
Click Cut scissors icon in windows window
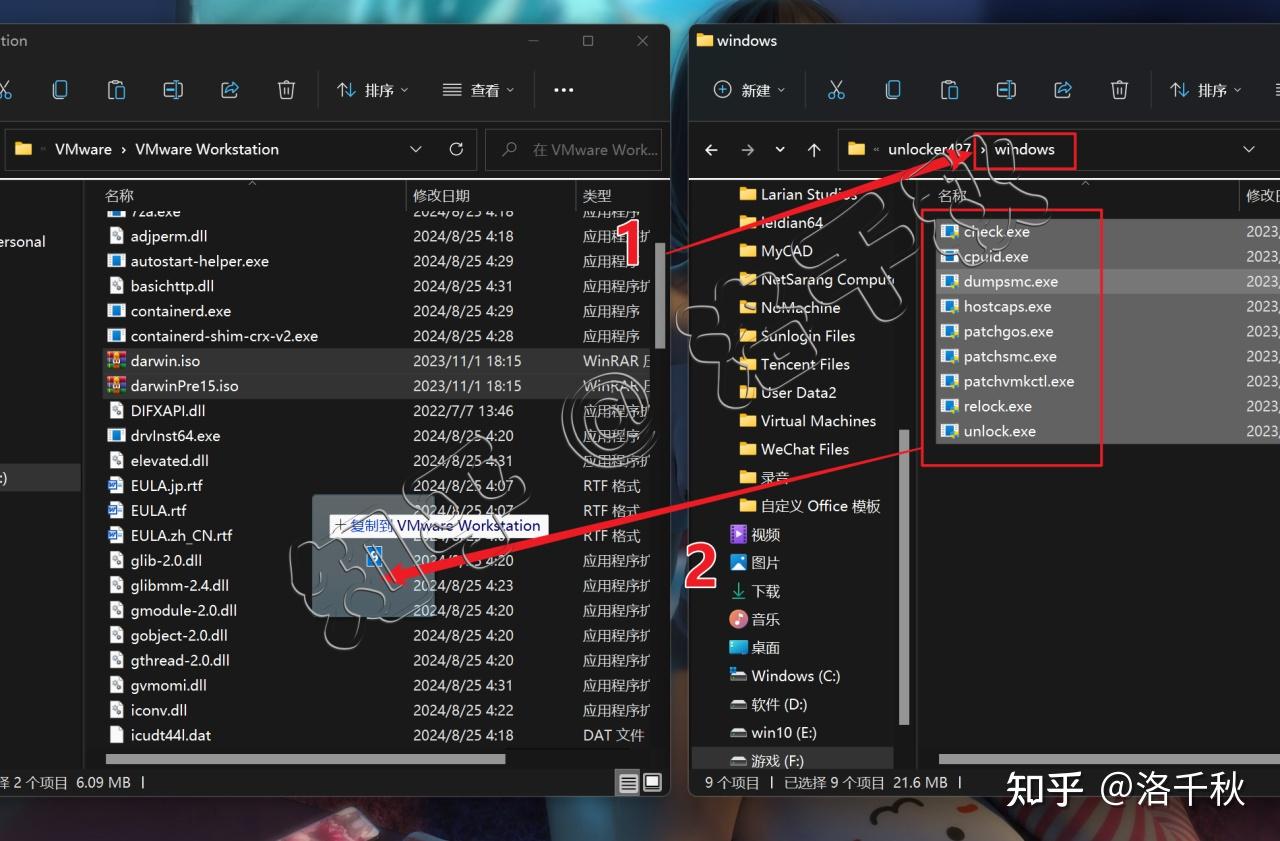(x=836, y=90)
